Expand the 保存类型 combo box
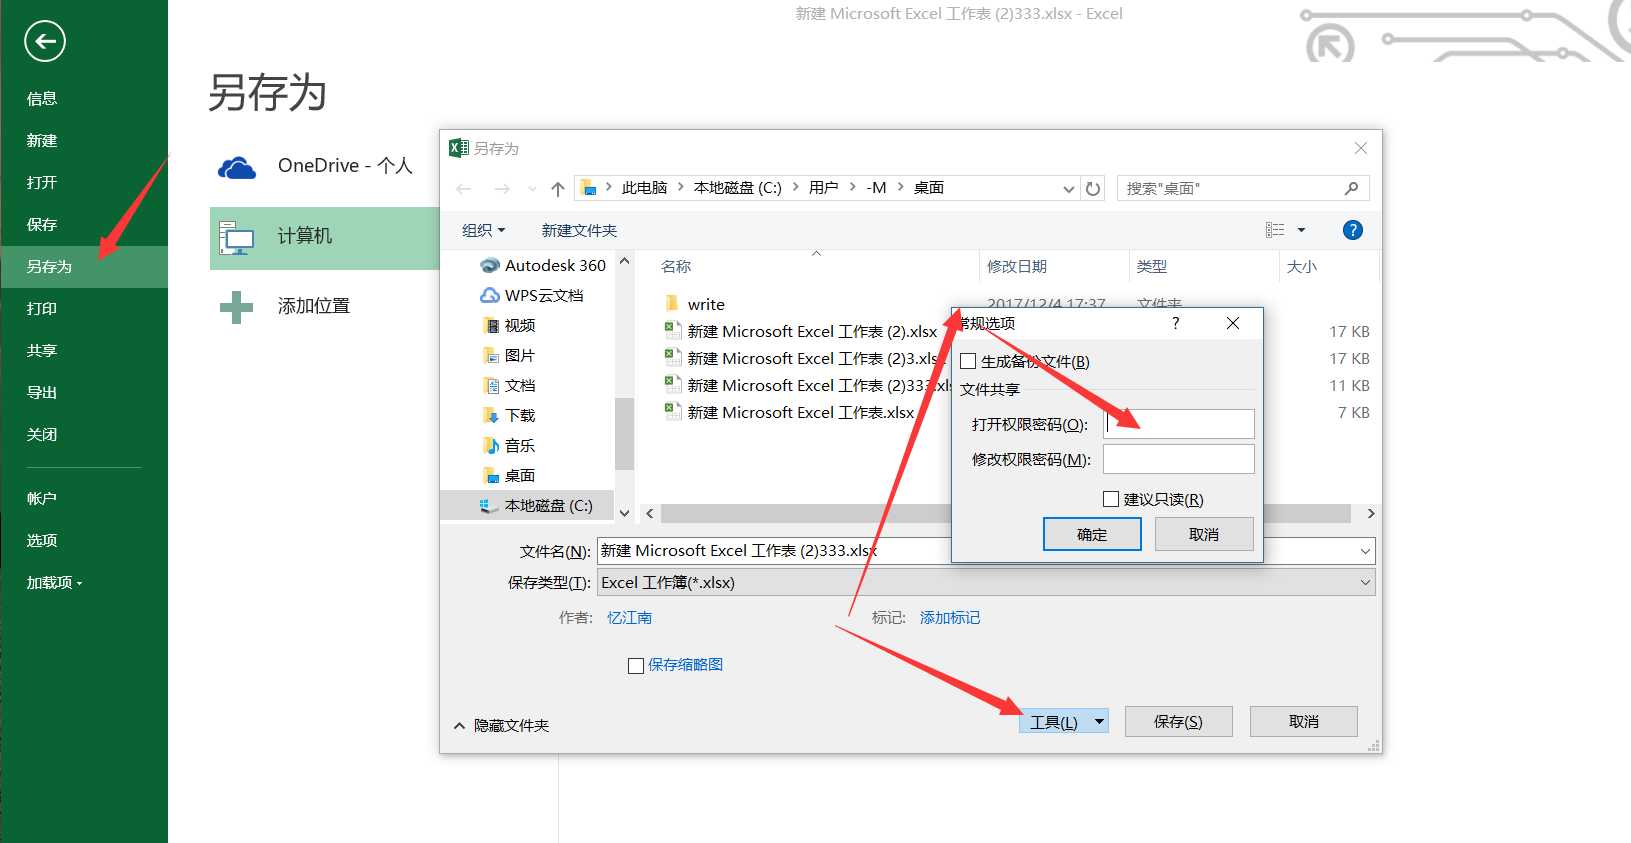This screenshot has height=843, width=1631. click(985, 582)
